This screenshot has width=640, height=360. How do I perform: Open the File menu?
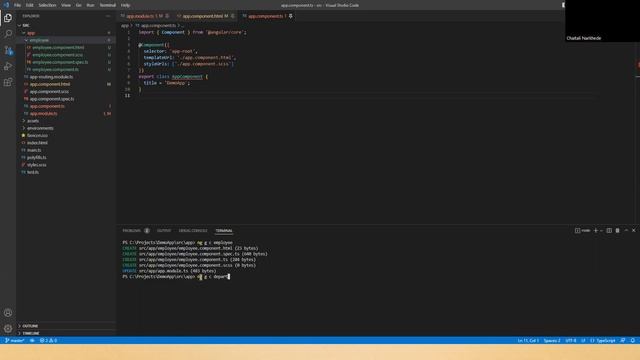17,5
